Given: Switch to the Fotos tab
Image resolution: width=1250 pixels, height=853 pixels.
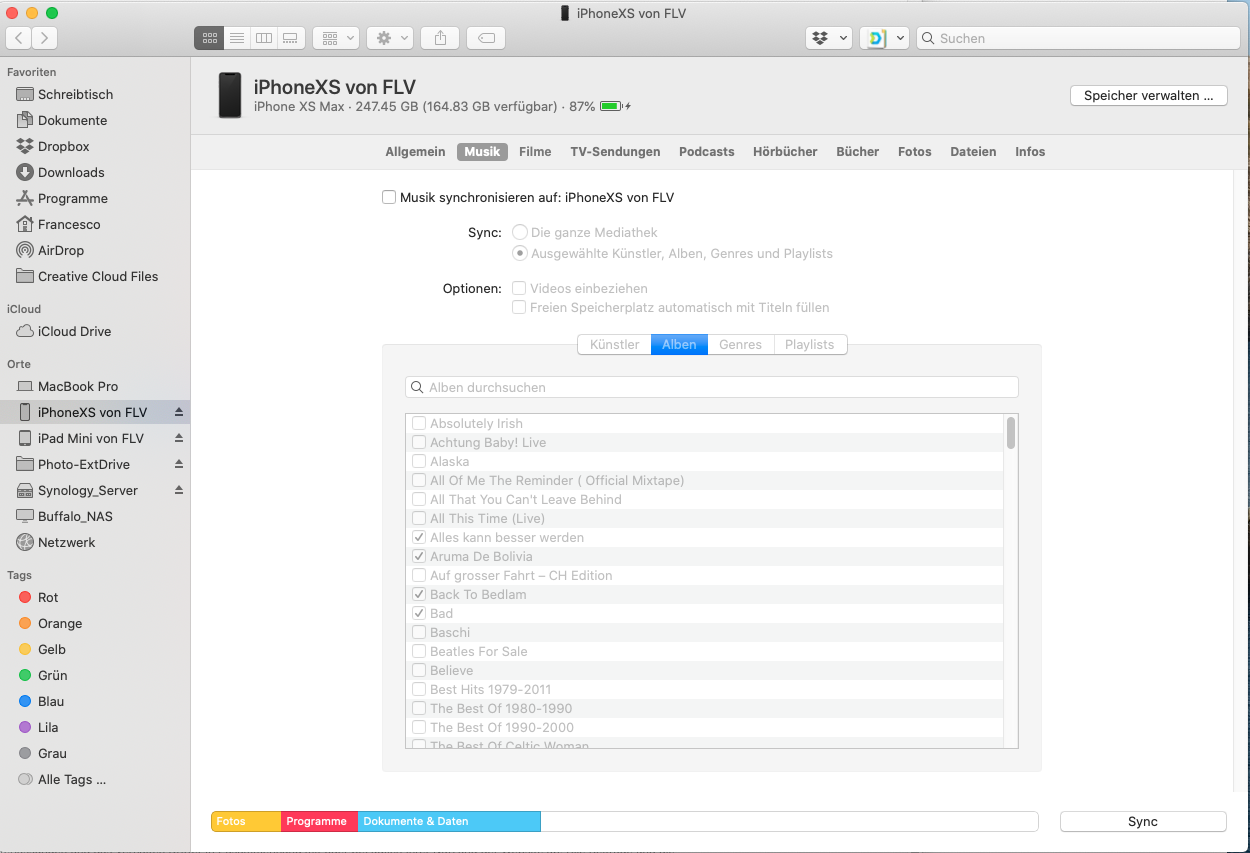Looking at the screenshot, I should pyautogui.click(x=914, y=152).
